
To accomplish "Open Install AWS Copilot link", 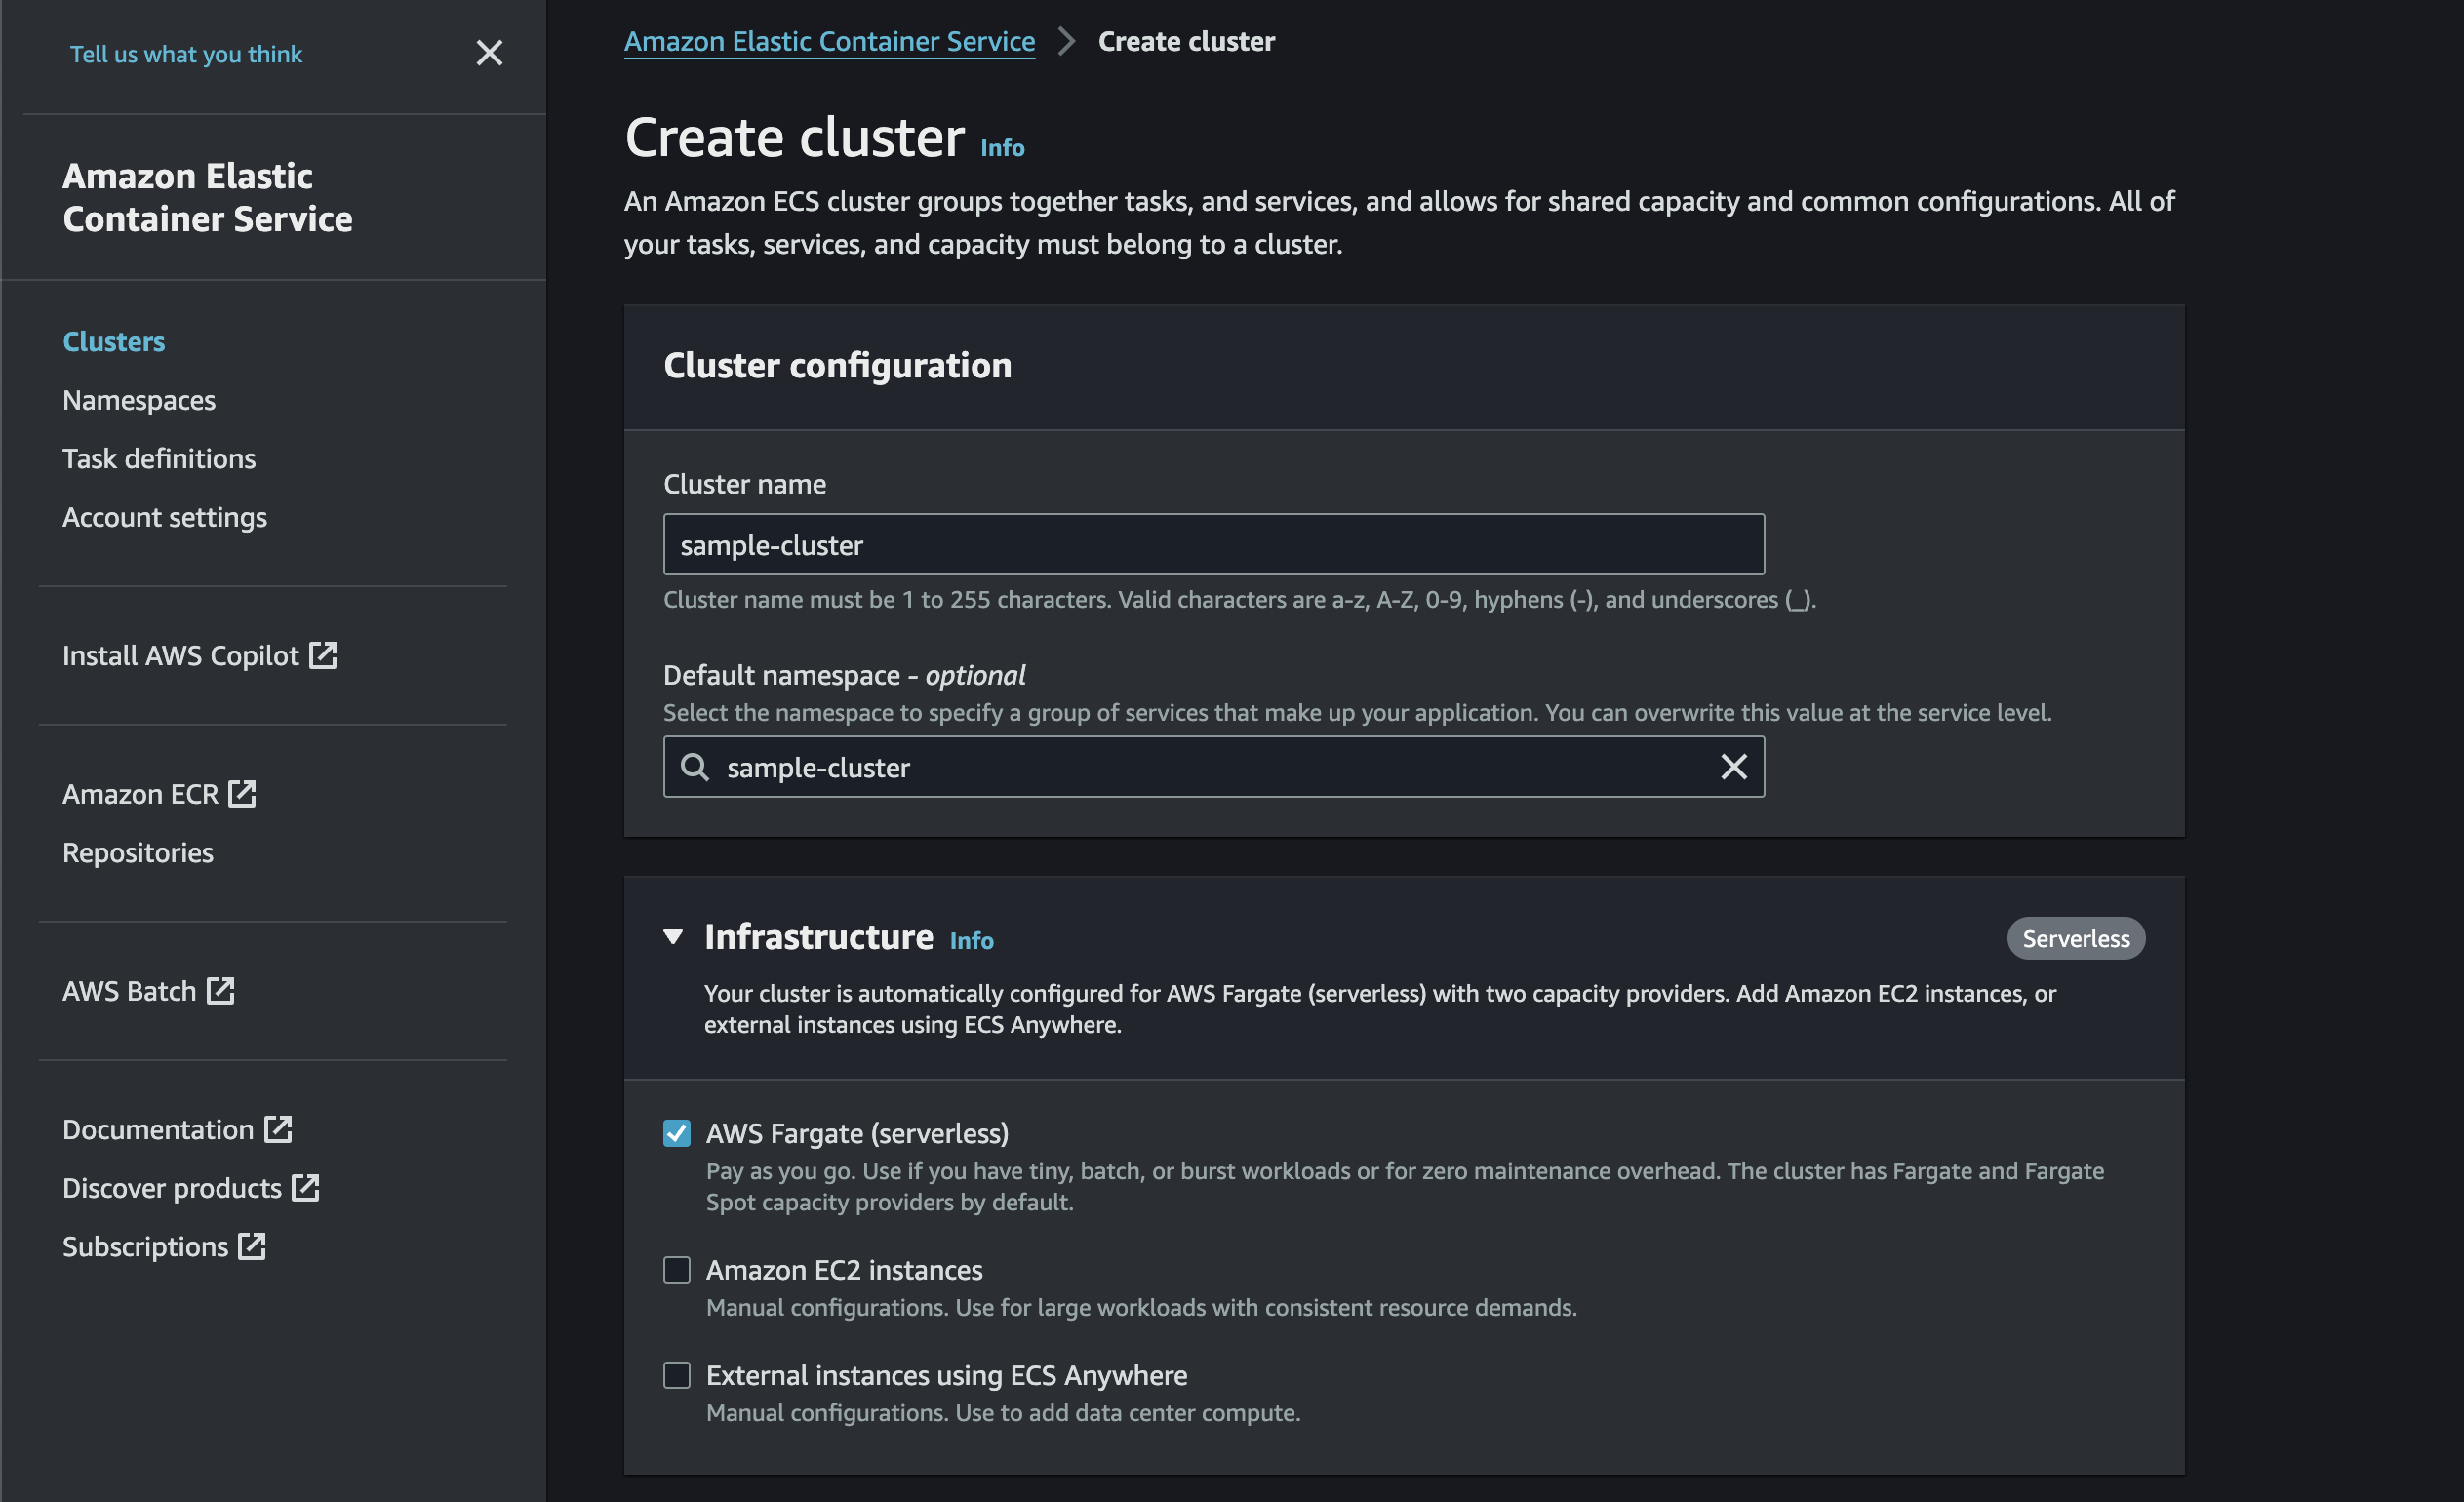I will coord(199,655).
